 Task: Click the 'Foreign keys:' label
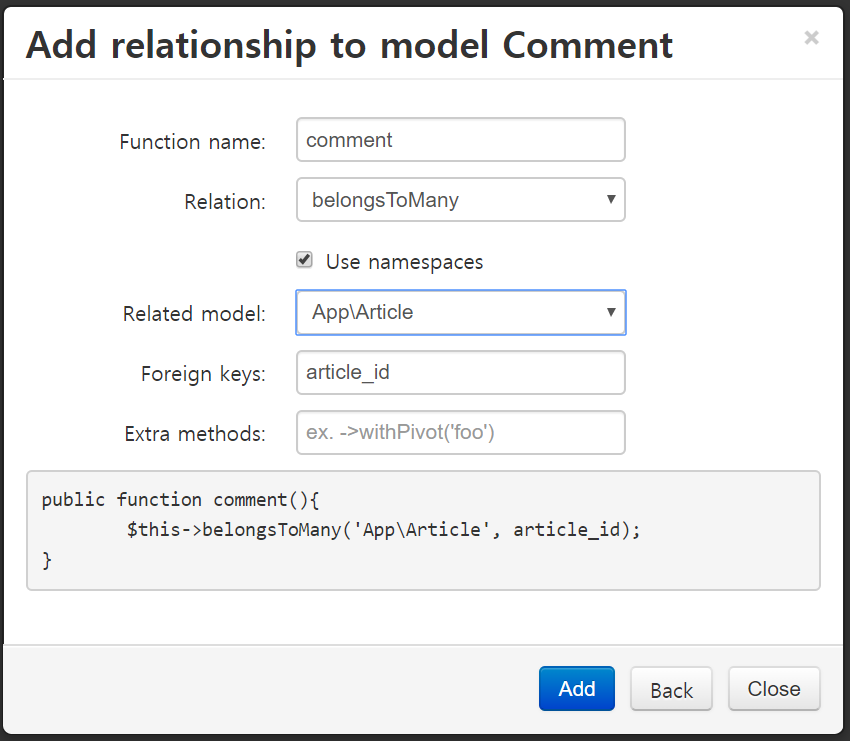coord(203,374)
